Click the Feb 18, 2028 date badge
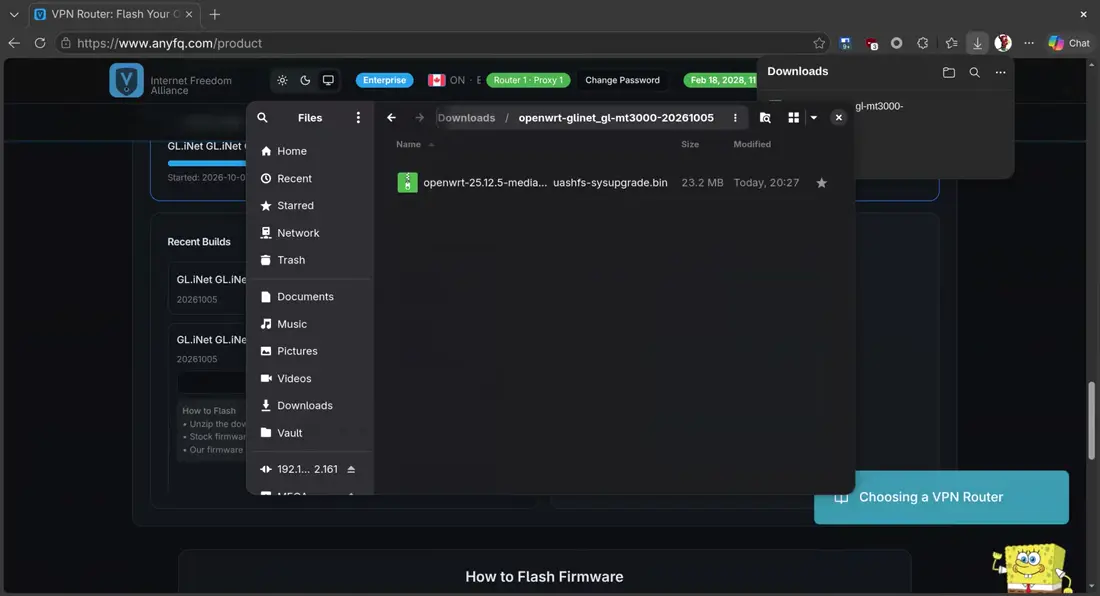Image resolution: width=1100 pixels, height=596 pixels. click(x=720, y=80)
